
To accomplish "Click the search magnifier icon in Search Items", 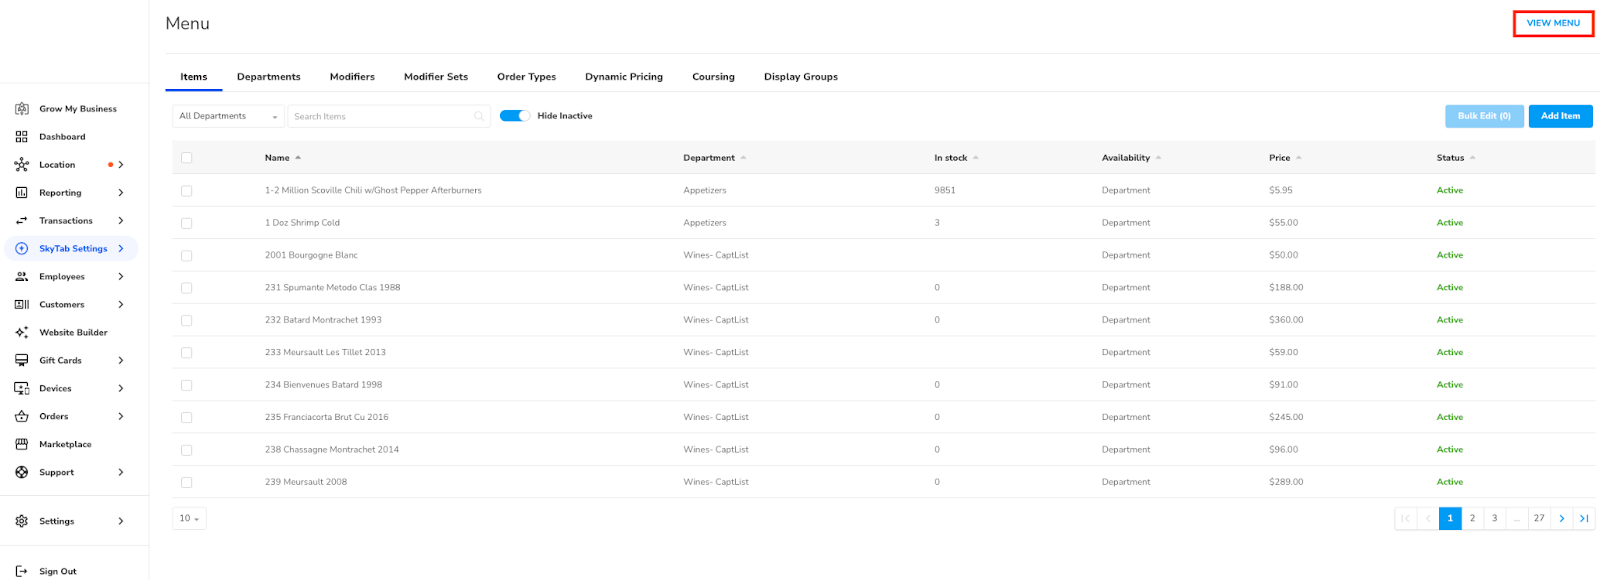I will point(479,117).
